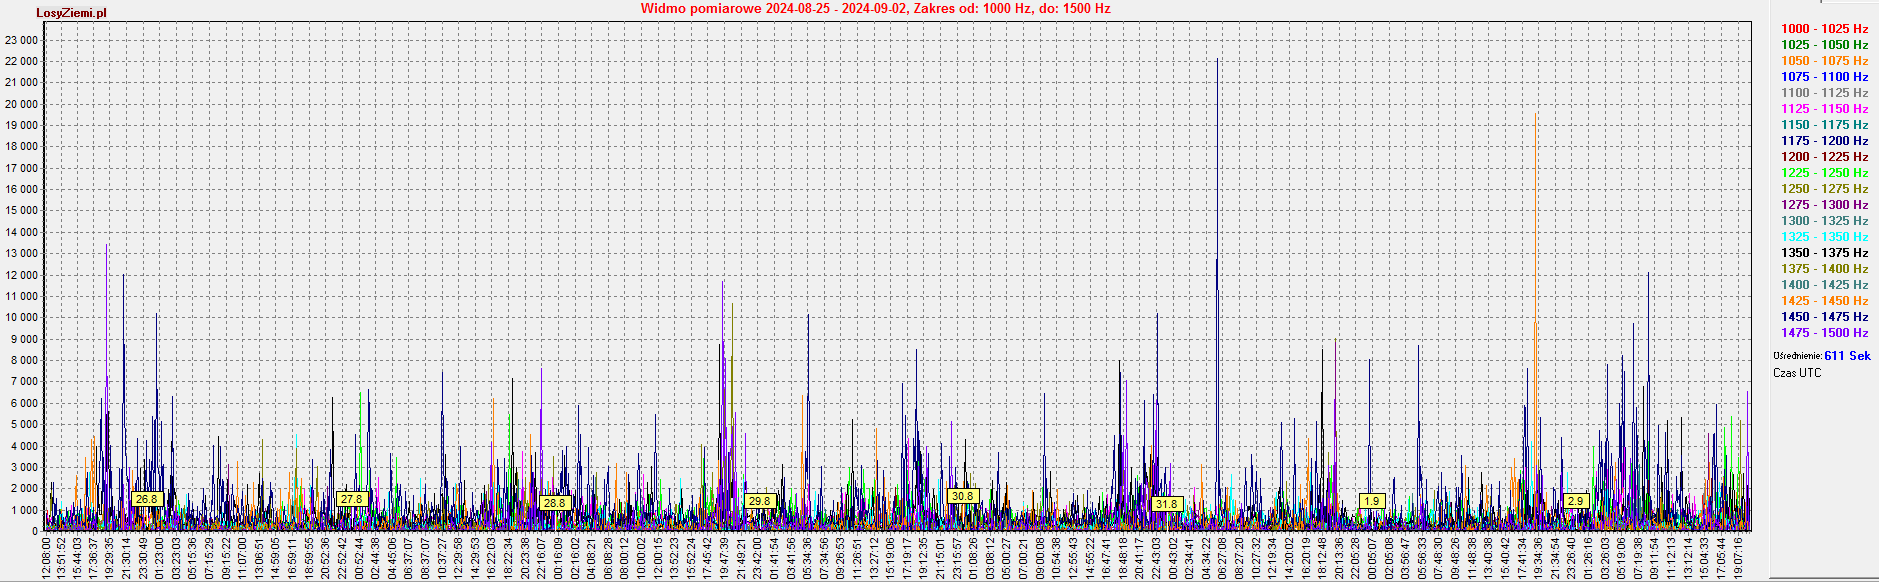Select the 30.8 date marker

click(962, 496)
